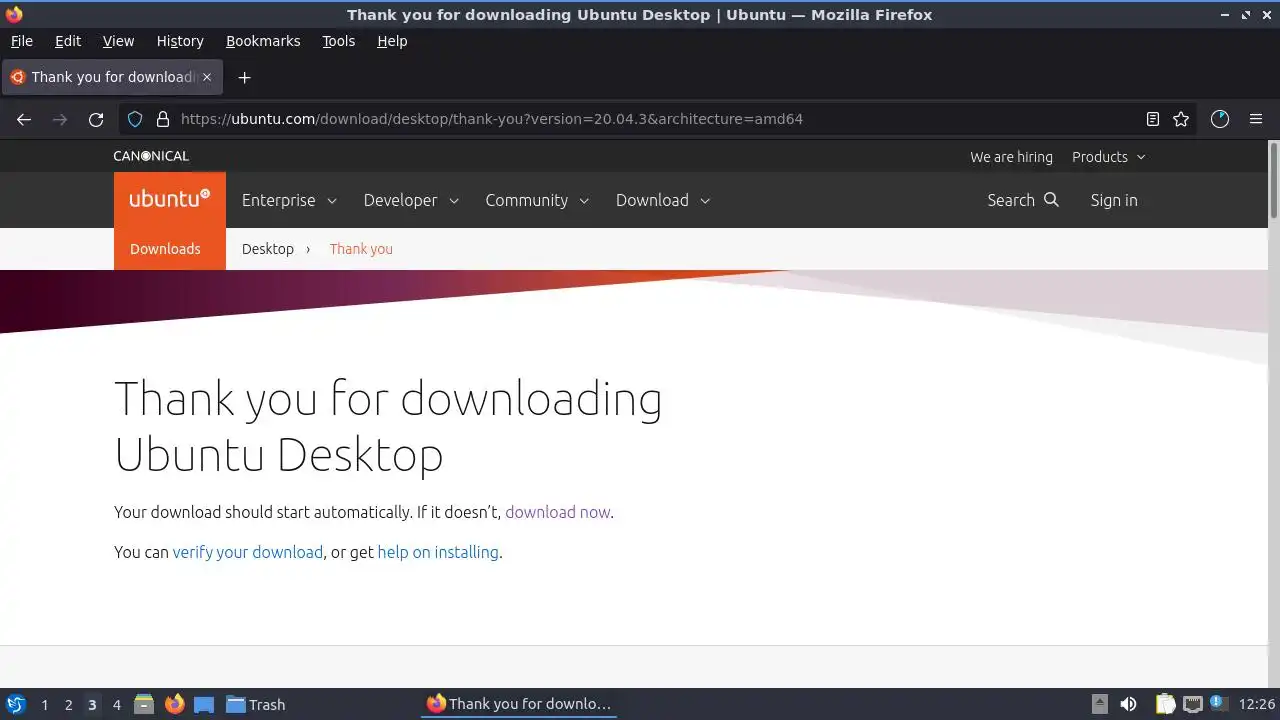Launch the file manager from the panel
Screen dimensions: 1280x720
(x=144, y=704)
